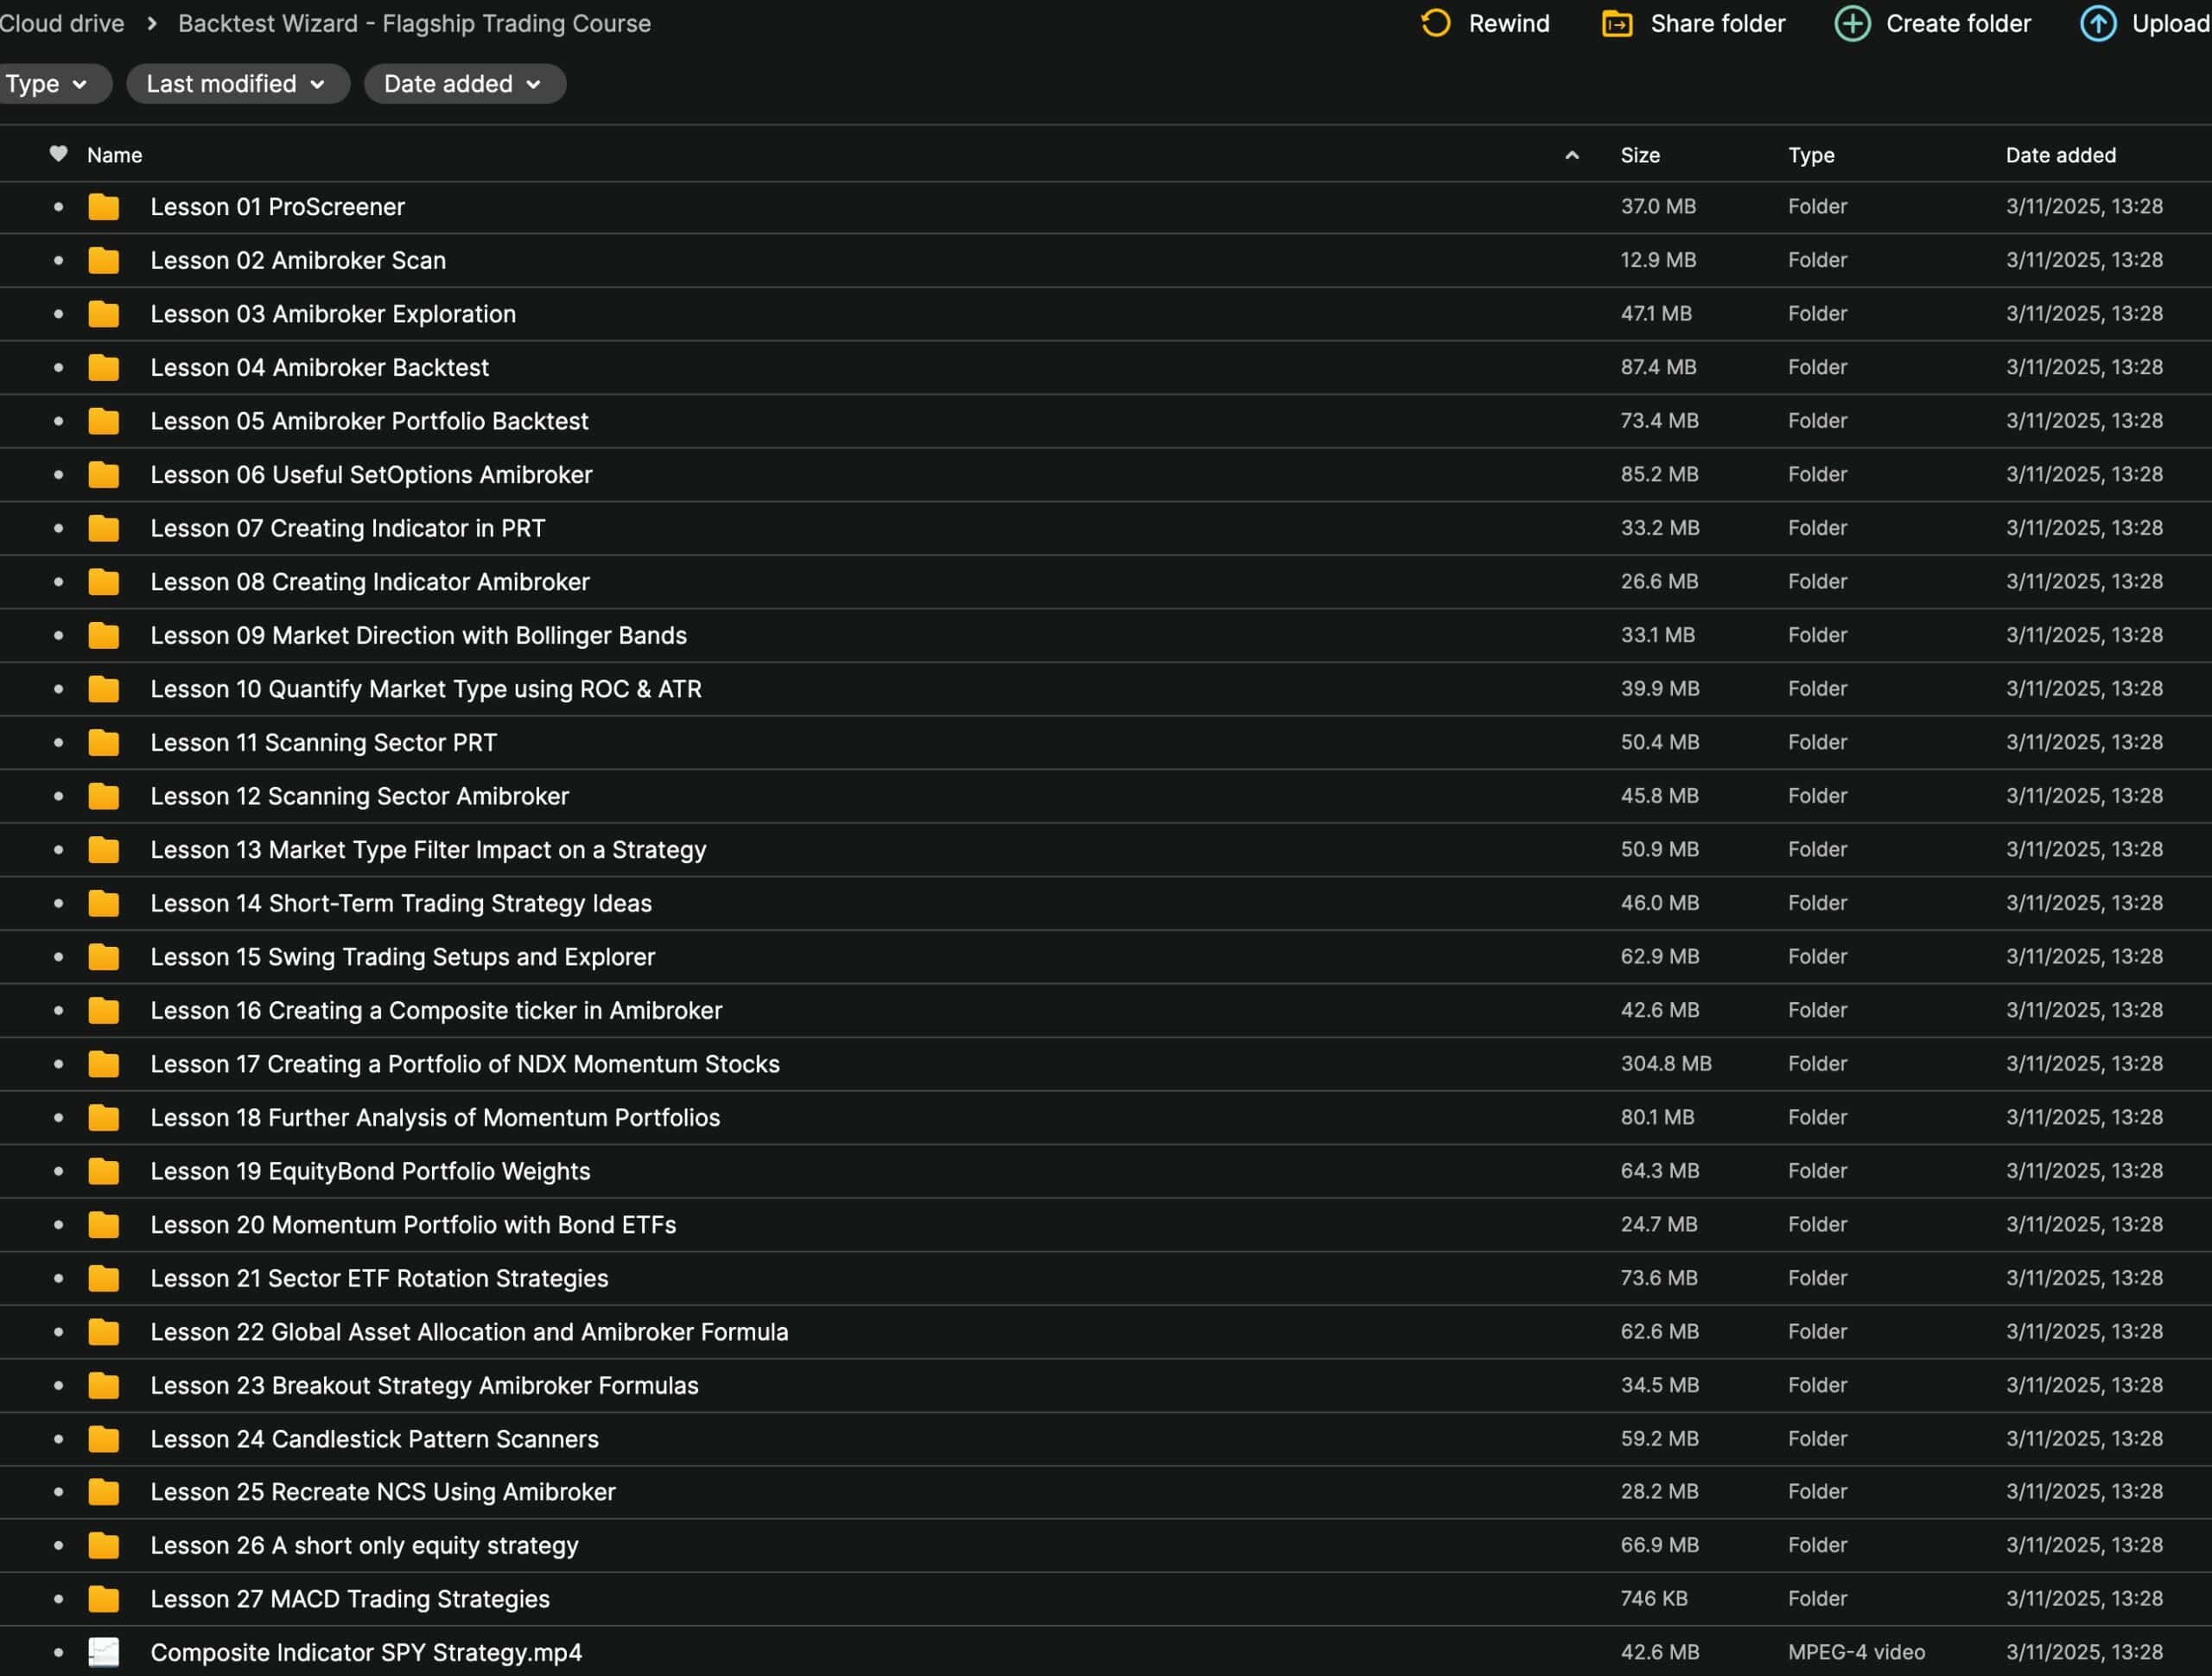
Task: Click the Lesson 17 folder icon
Action: click(103, 1064)
